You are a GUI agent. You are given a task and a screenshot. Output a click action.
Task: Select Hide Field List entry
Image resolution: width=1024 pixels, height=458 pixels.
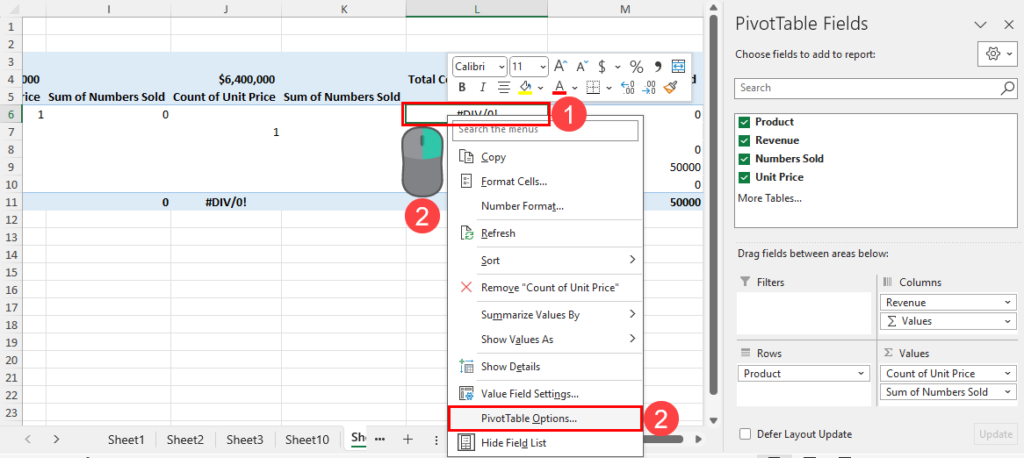coord(545,443)
